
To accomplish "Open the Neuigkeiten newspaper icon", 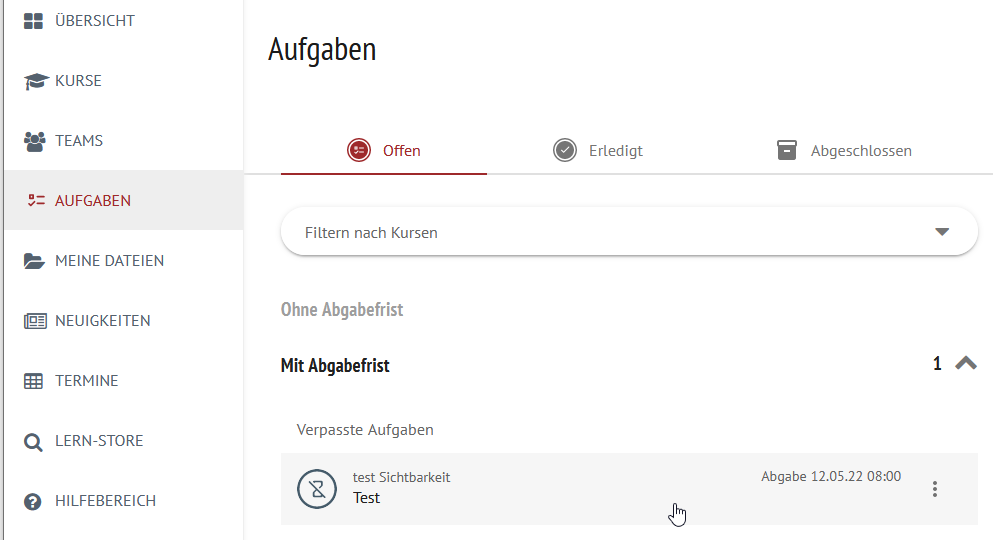I will [35, 321].
